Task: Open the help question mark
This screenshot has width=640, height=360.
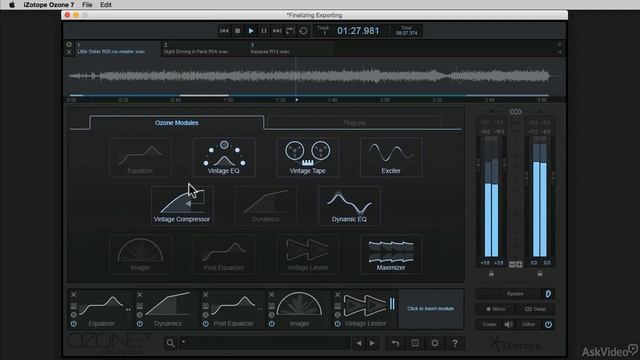Action: (455, 343)
